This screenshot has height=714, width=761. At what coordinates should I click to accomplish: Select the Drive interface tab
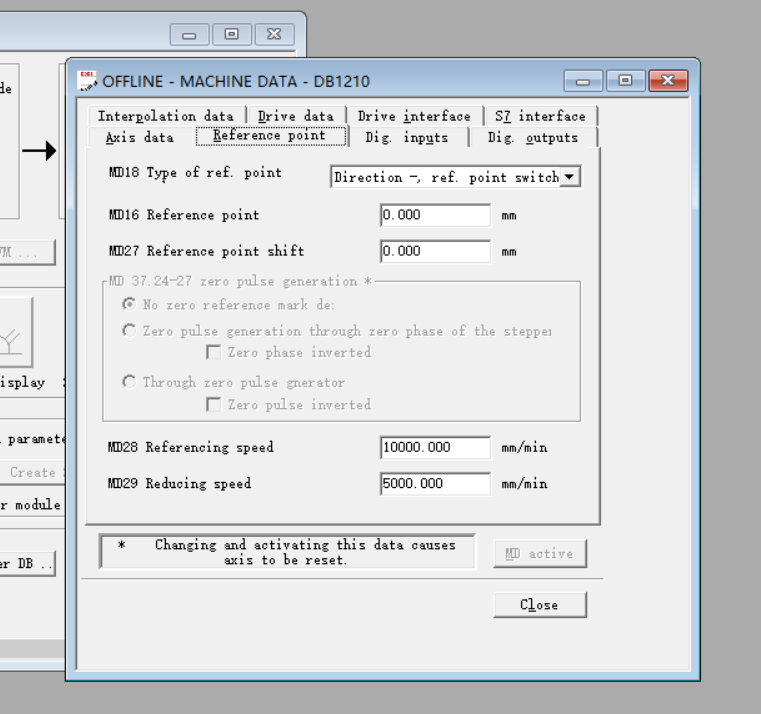[x=415, y=116]
